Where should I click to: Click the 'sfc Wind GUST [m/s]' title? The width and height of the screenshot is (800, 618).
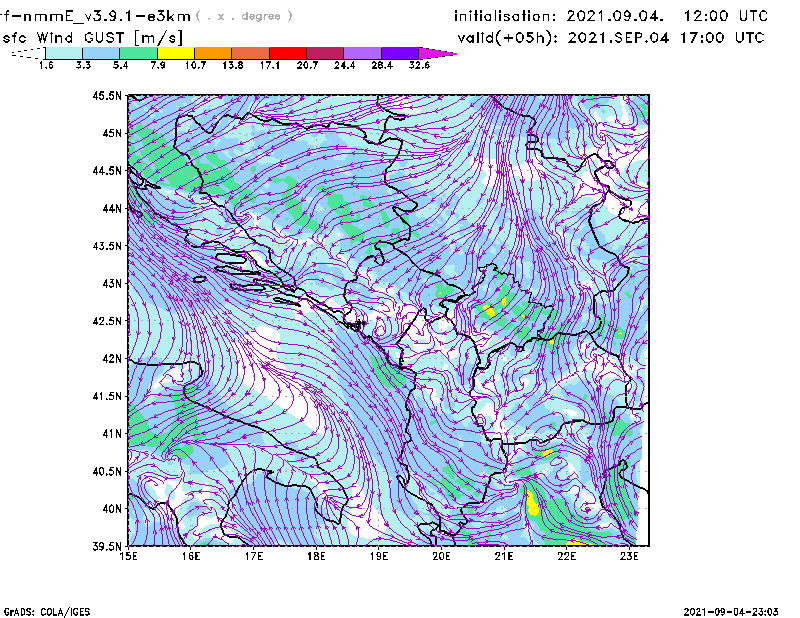(x=93, y=38)
